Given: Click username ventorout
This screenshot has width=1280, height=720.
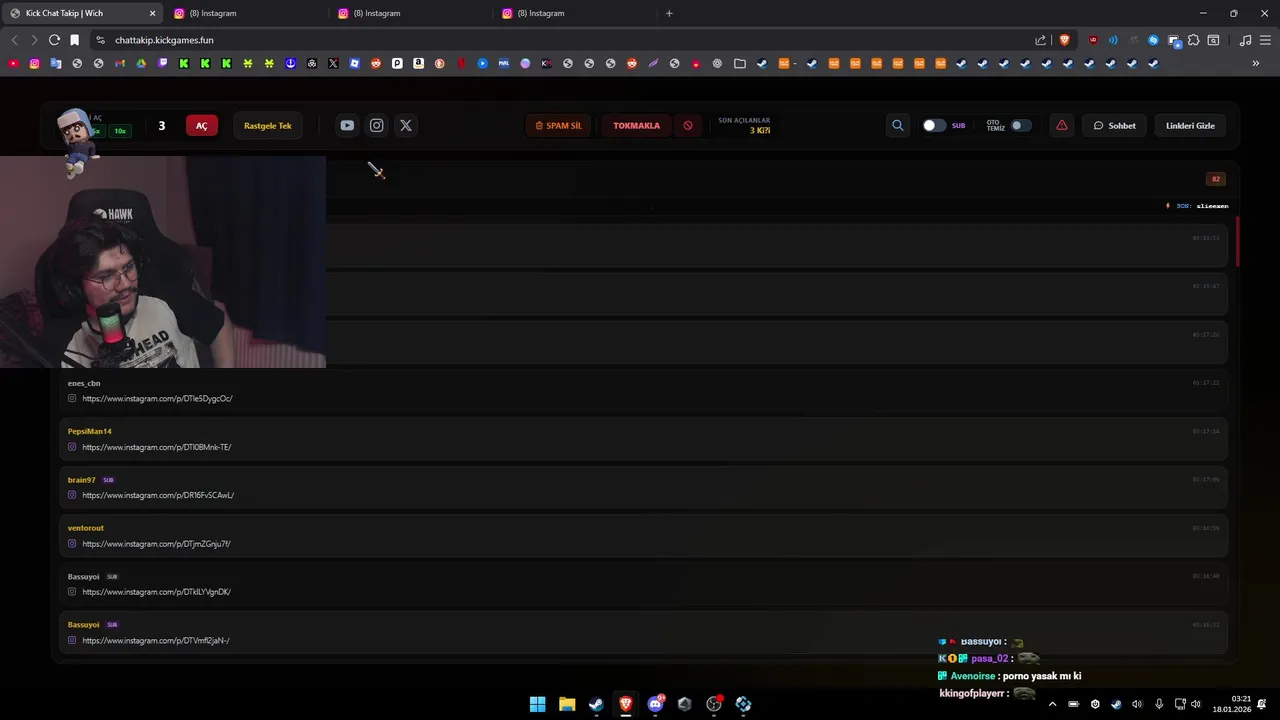Looking at the screenshot, I should click(x=86, y=528).
